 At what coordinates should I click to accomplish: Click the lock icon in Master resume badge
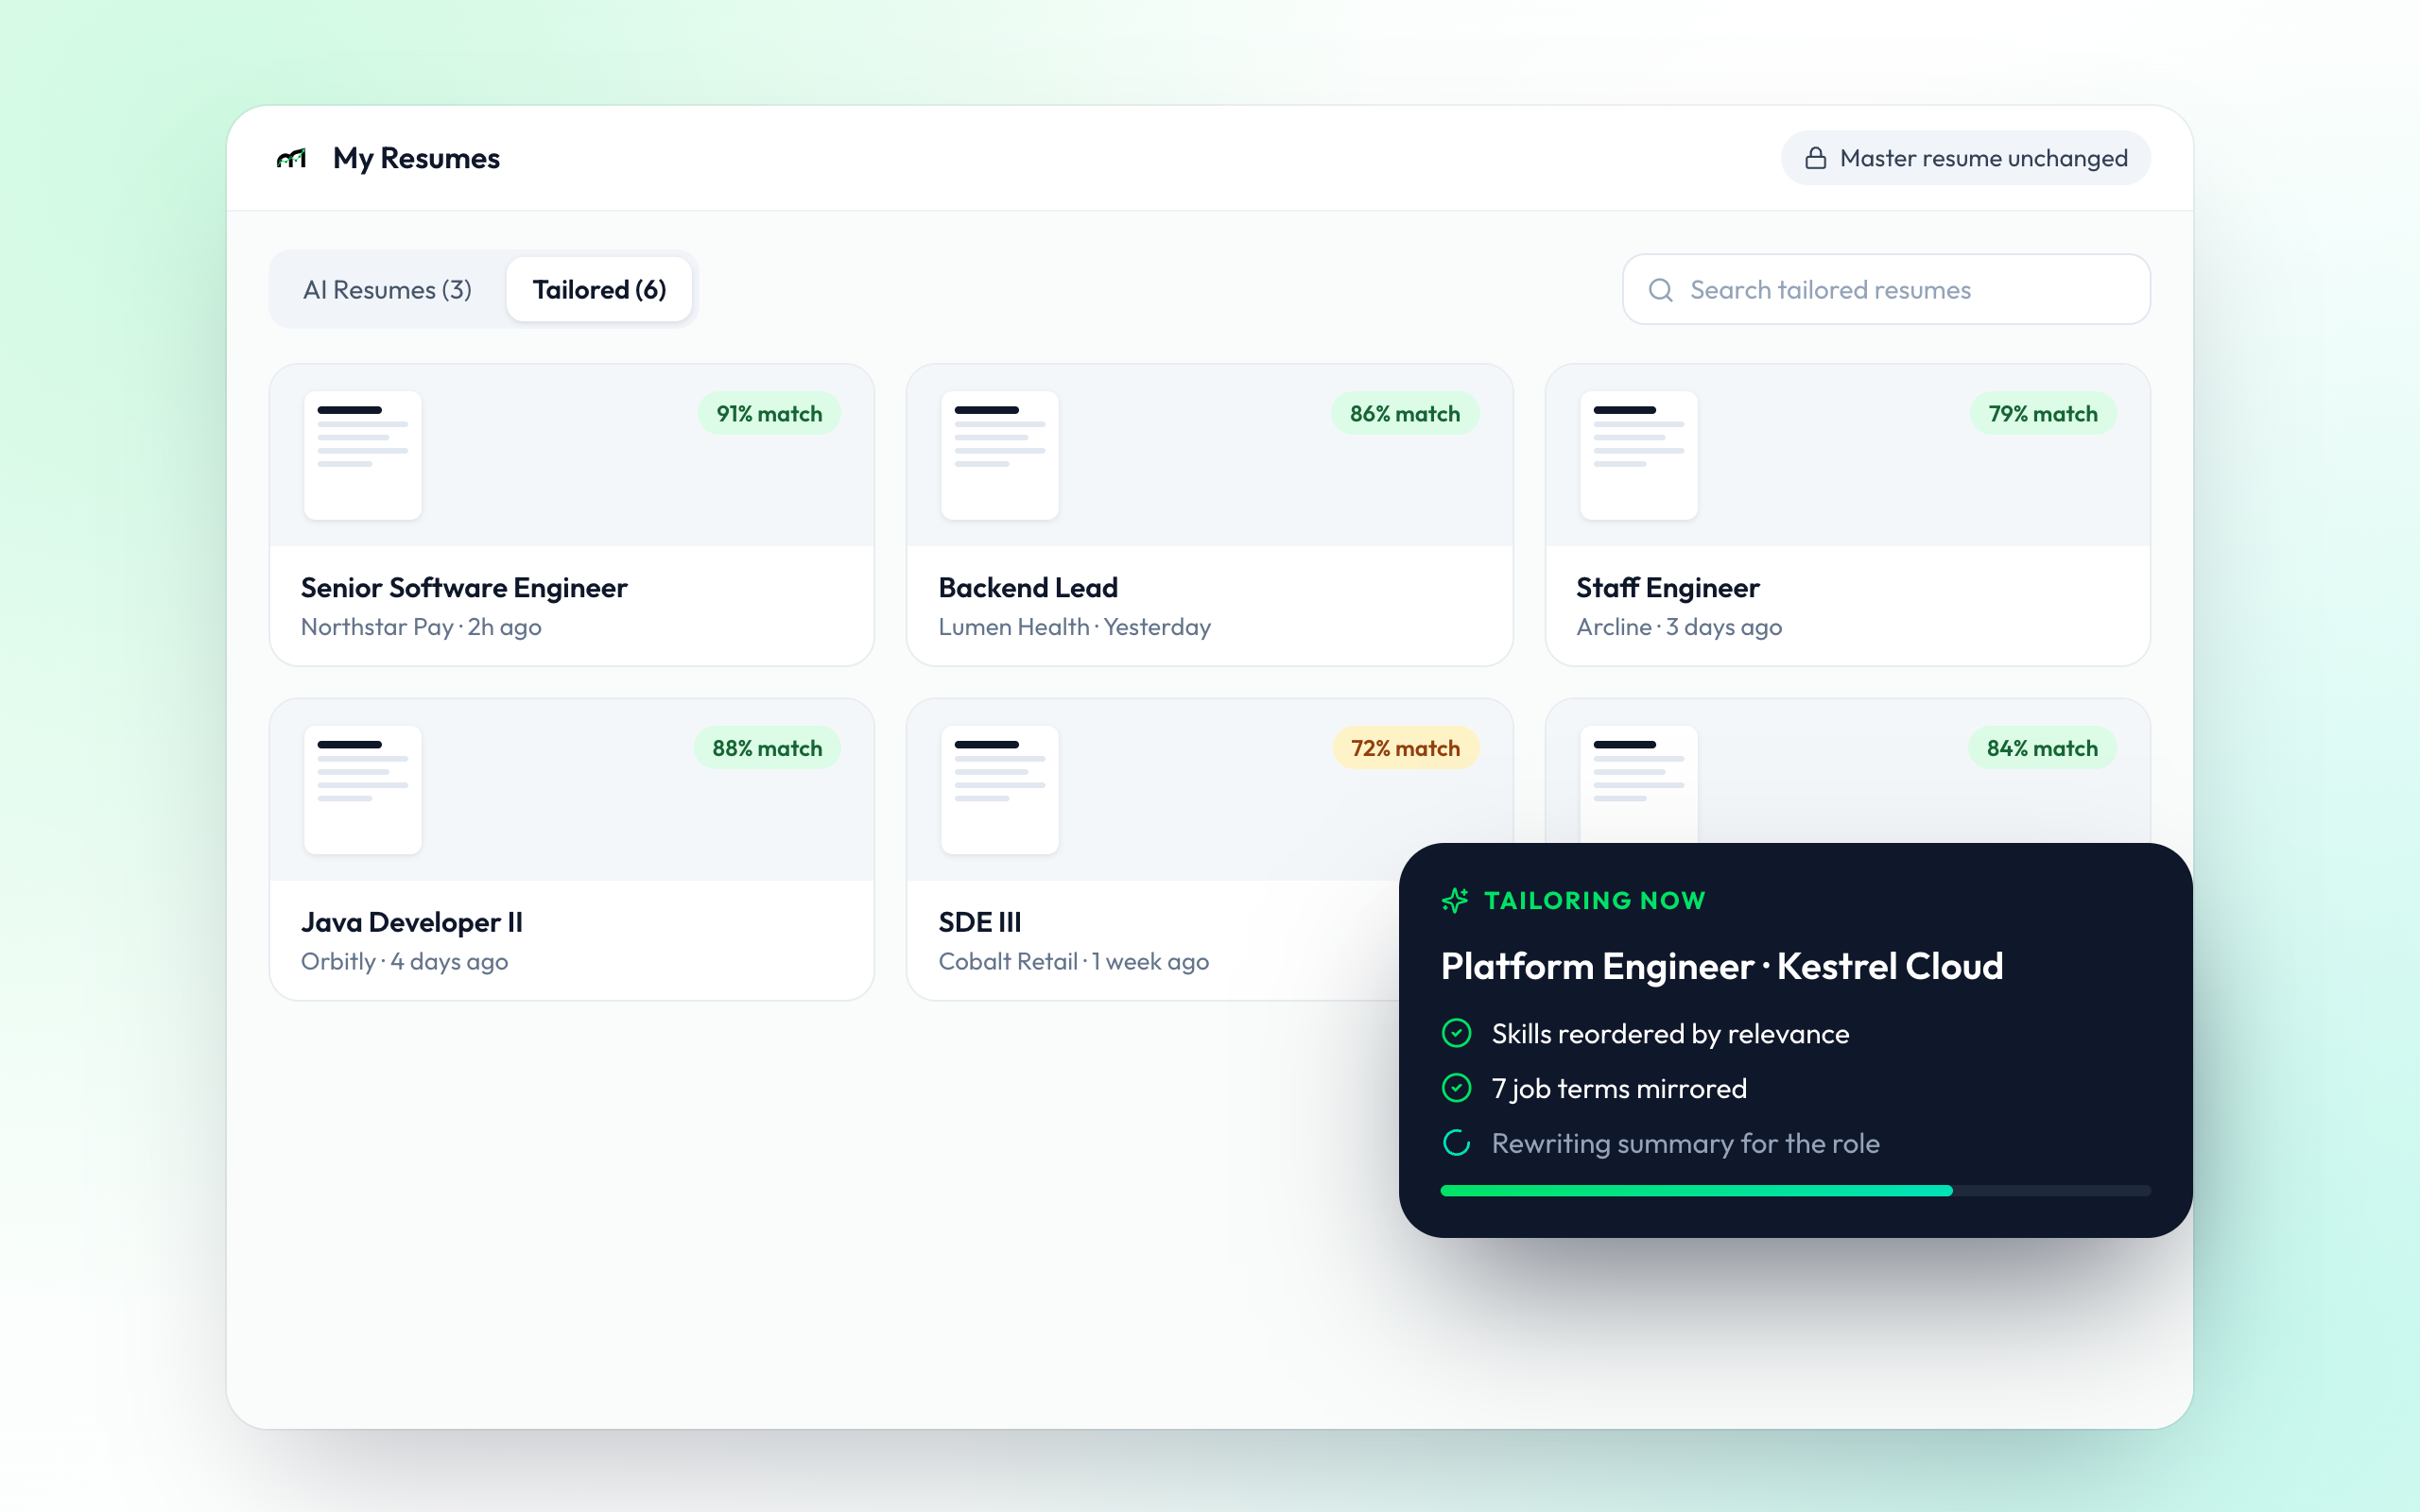coord(1815,158)
